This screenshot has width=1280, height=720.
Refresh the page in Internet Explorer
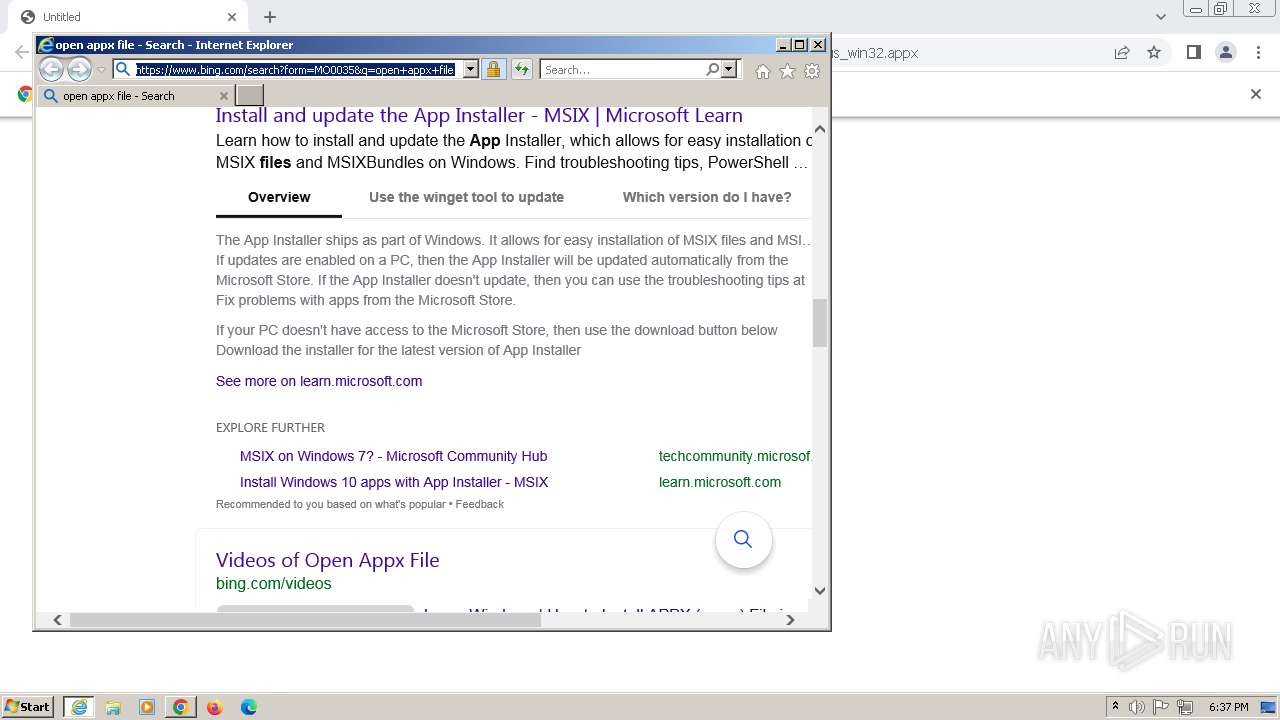(x=522, y=70)
